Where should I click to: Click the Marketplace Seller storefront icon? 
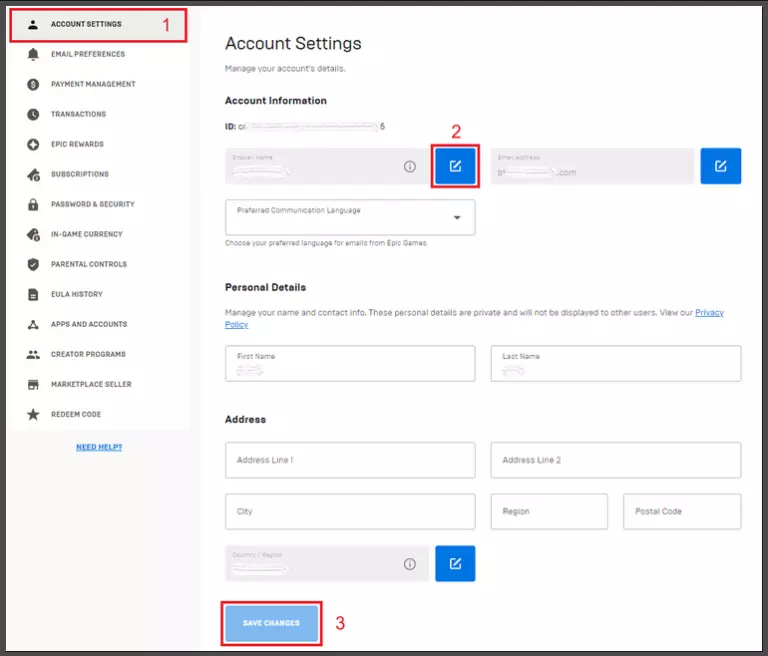(33, 385)
